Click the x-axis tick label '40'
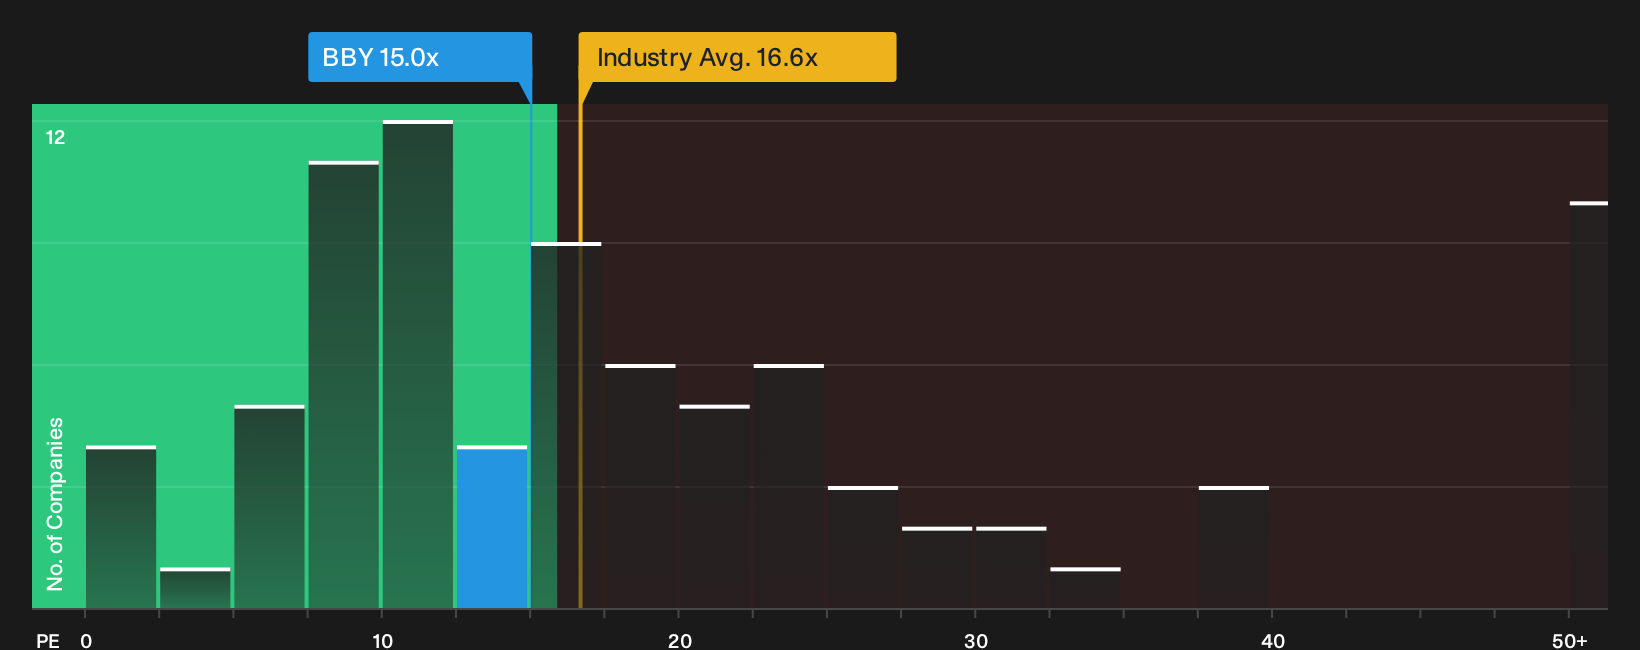1640x650 pixels. click(x=1272, y=641)
